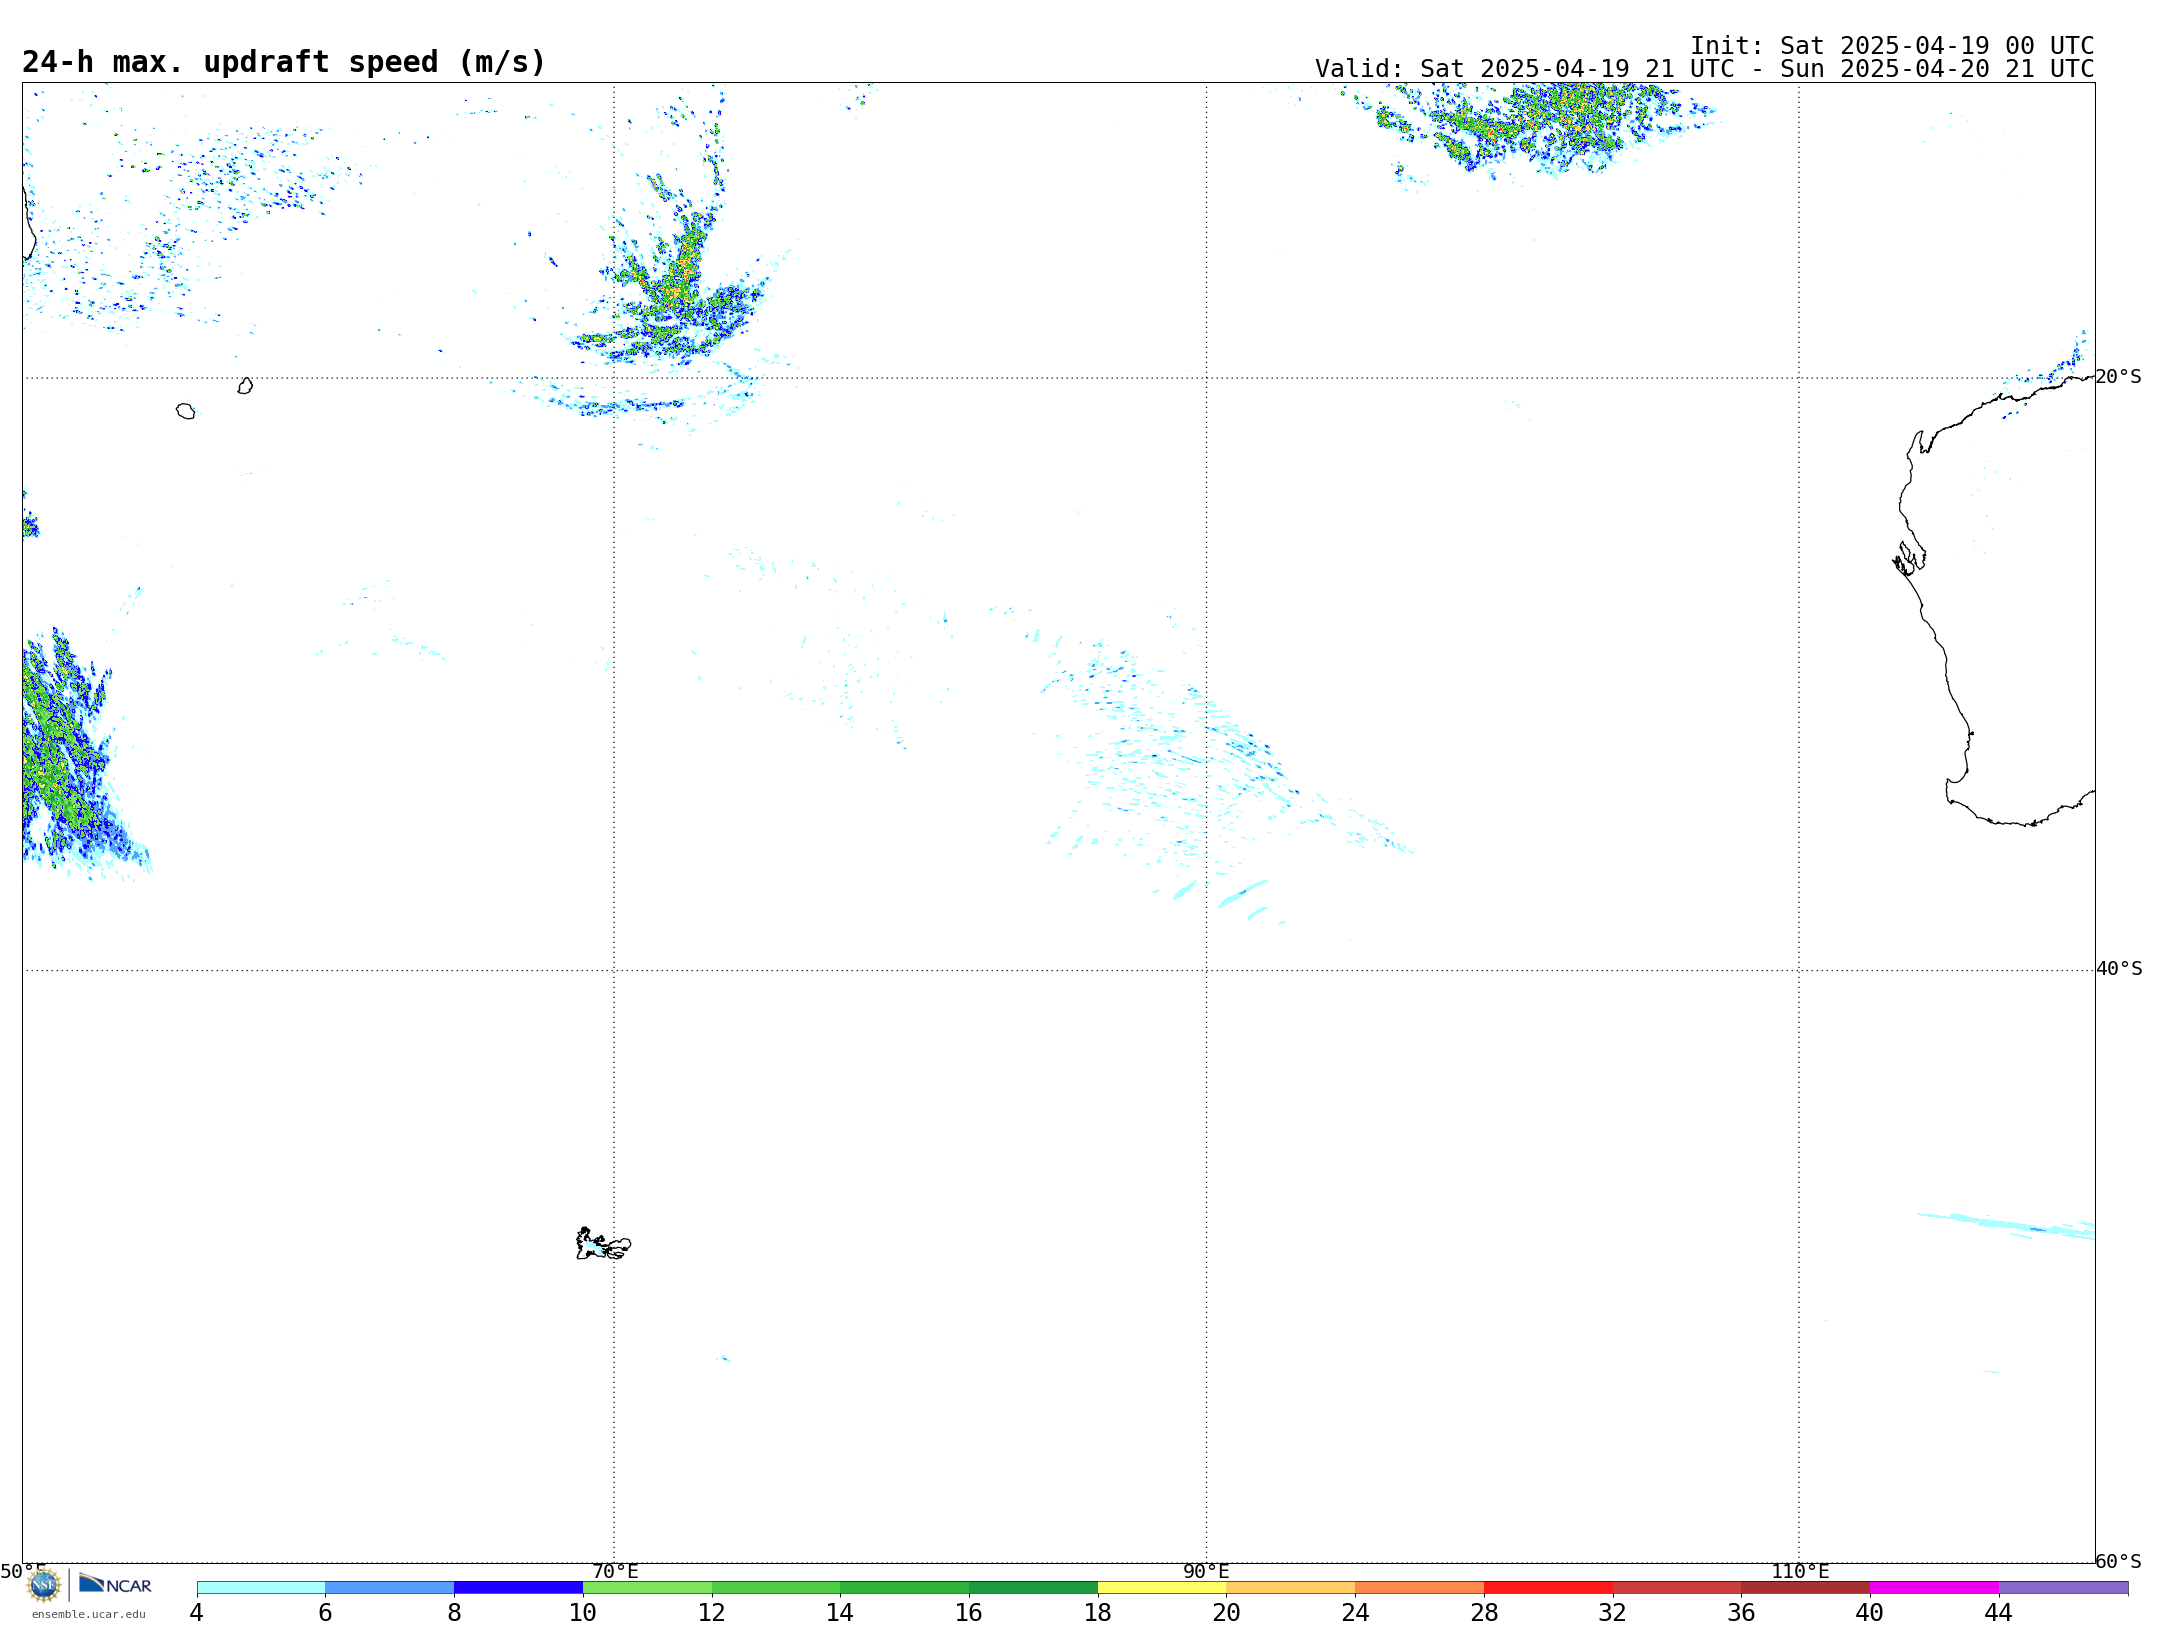Select the dark brown-red 36-40 colorbar segment
Viewport: 2160px width, 1626px height.
pyautogui.click(x=1805, y=1587)
